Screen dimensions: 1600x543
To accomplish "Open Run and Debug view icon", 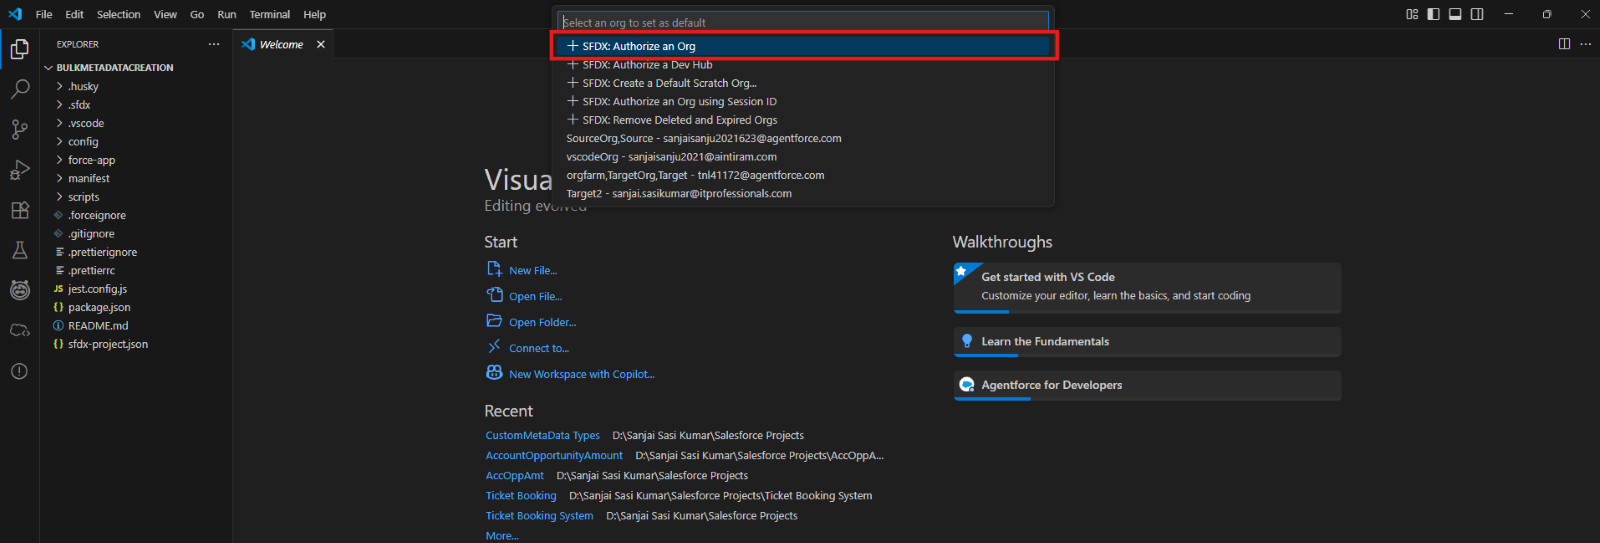I will 19,170.
